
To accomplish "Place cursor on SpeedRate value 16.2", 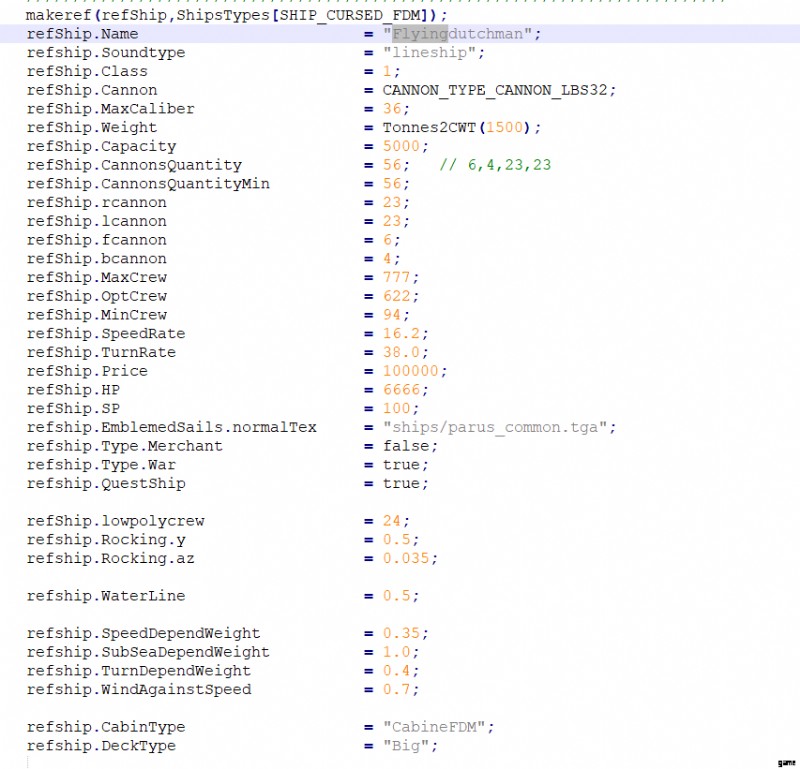I will pyautogui.click(x=401, y=334).
